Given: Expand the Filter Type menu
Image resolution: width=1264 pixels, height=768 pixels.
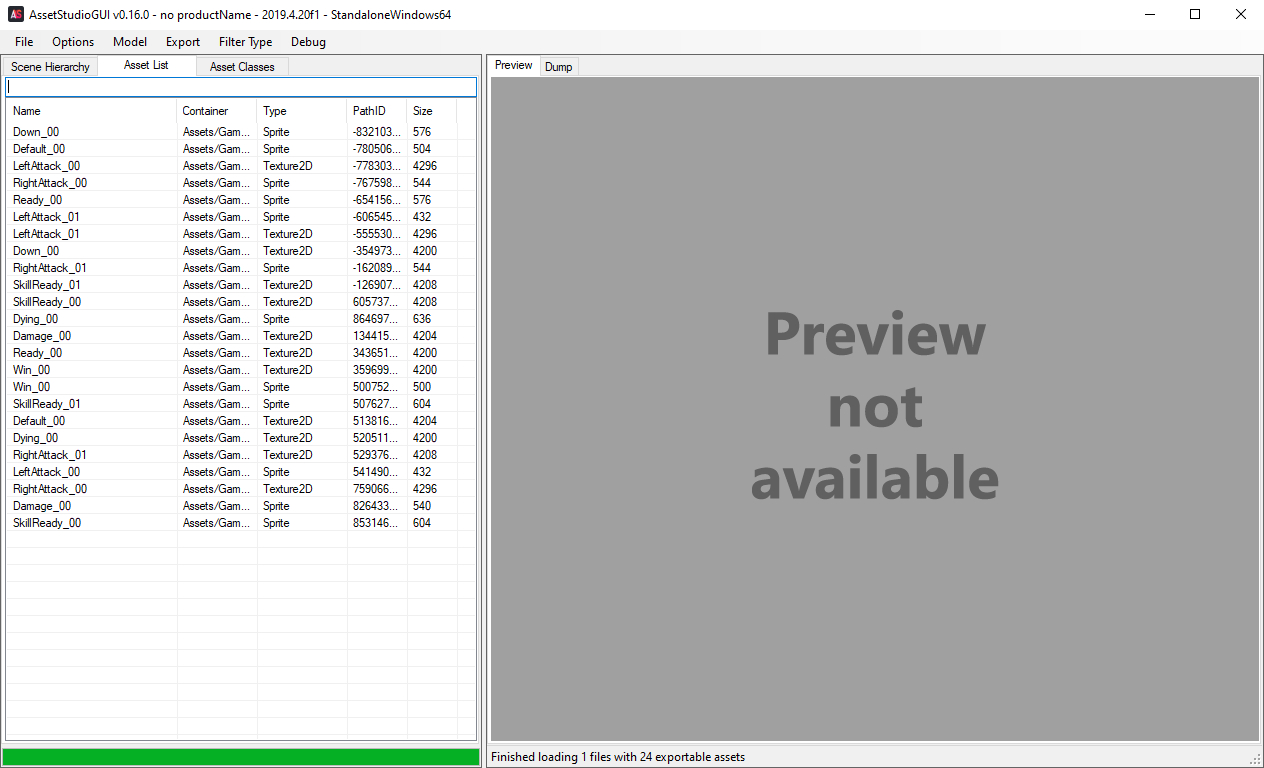Looking at the screenshot, I should click(x=245, y=42).
